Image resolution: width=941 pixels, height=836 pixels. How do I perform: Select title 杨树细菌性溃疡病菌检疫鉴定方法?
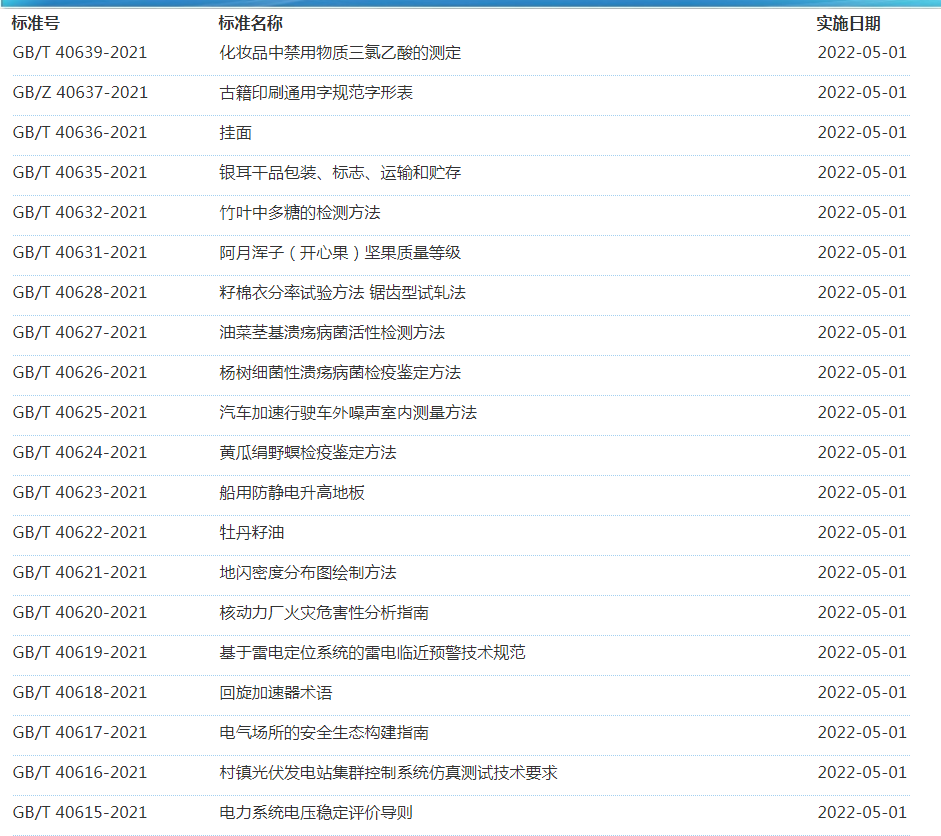(340, 373)
